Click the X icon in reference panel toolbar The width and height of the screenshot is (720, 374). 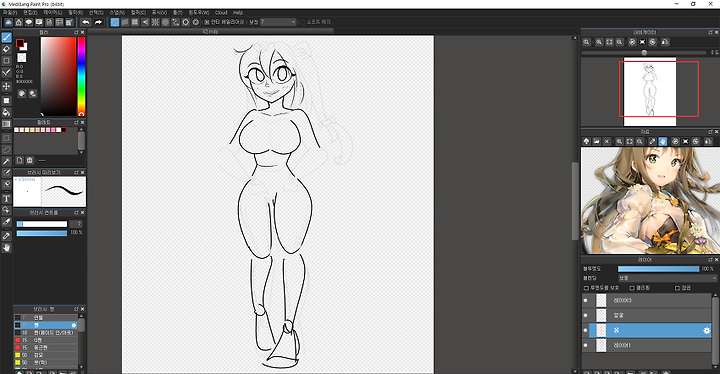(607, 141)
